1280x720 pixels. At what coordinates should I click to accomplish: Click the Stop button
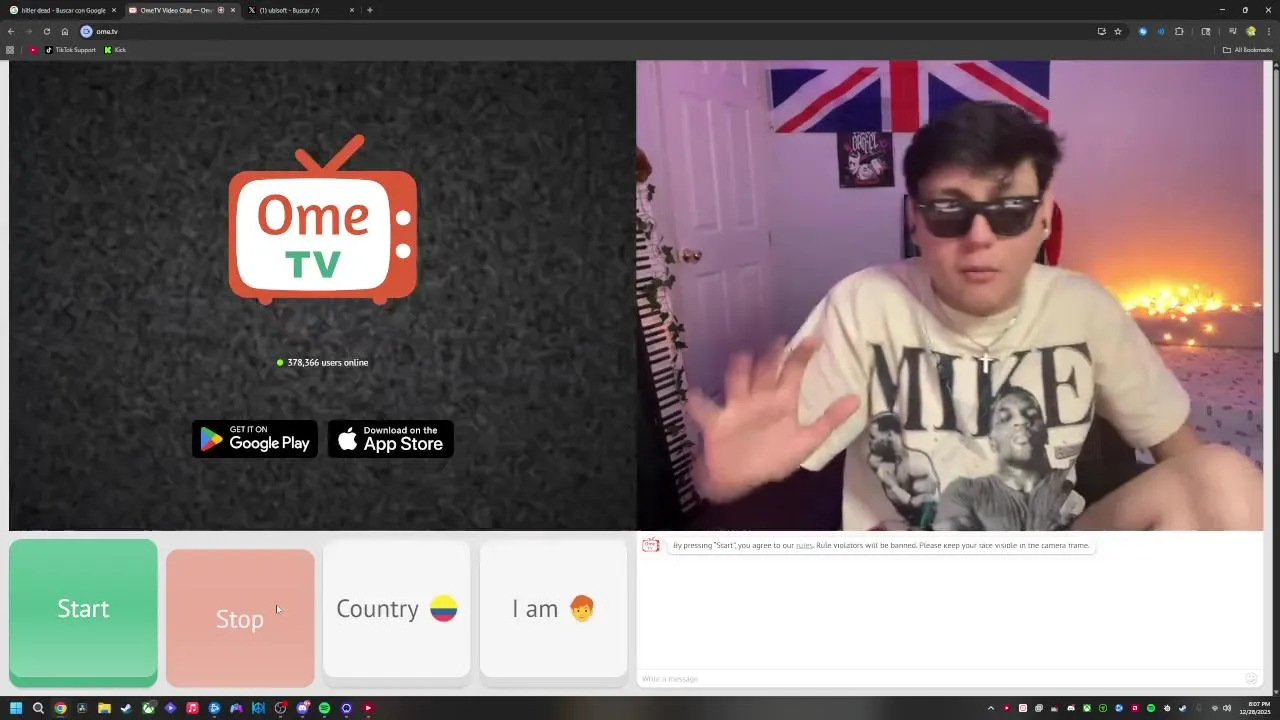240,618
